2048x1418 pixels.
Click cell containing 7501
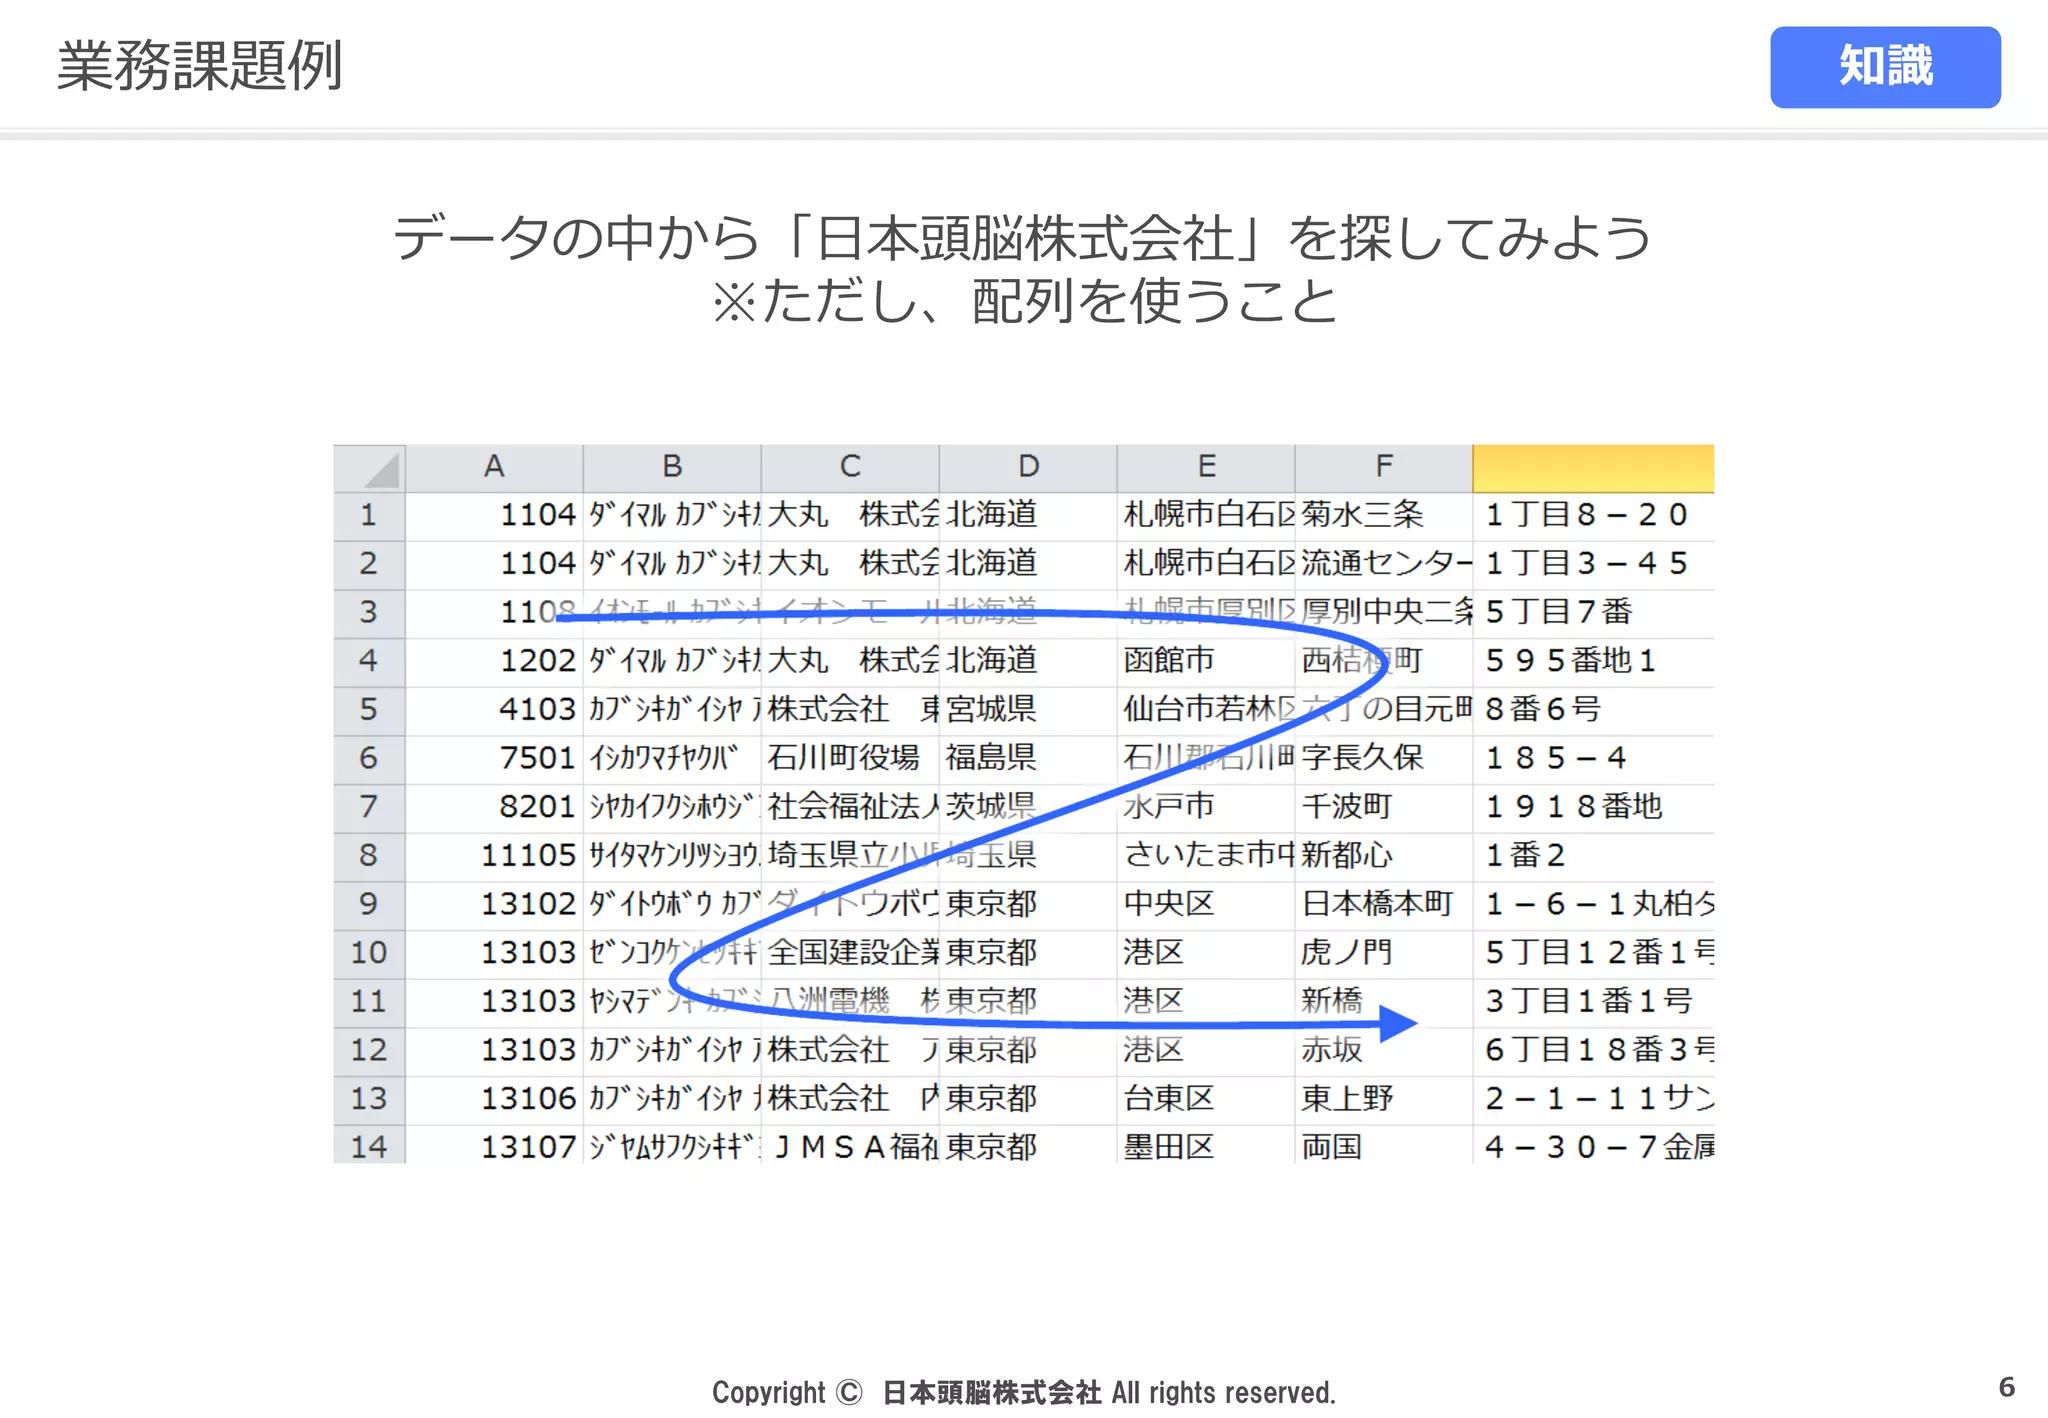coord(494,759)
